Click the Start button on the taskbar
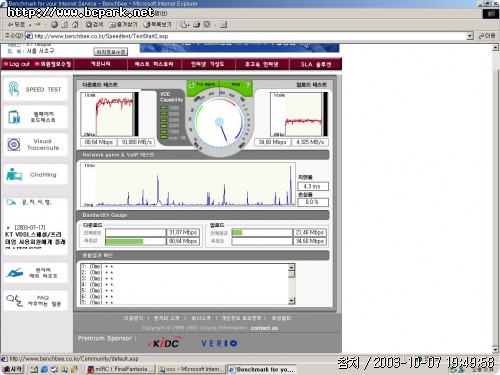 [x=12, y=369]
